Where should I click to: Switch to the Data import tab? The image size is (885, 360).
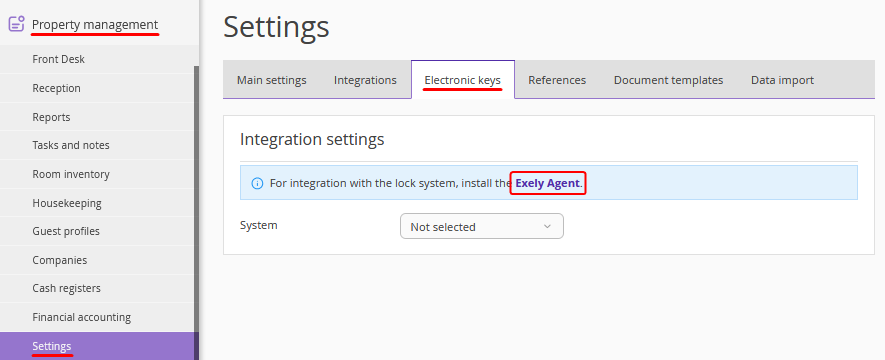(x=782, y=80)
